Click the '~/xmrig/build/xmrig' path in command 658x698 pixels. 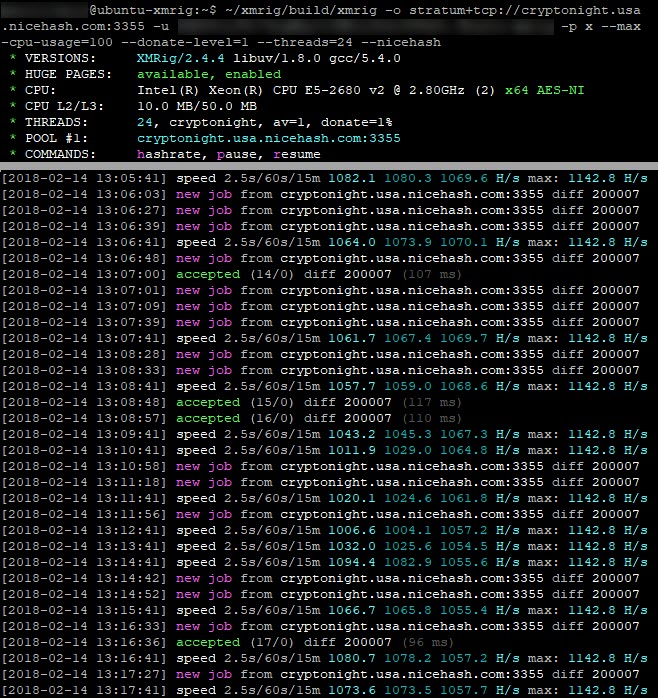coord(301,10)
